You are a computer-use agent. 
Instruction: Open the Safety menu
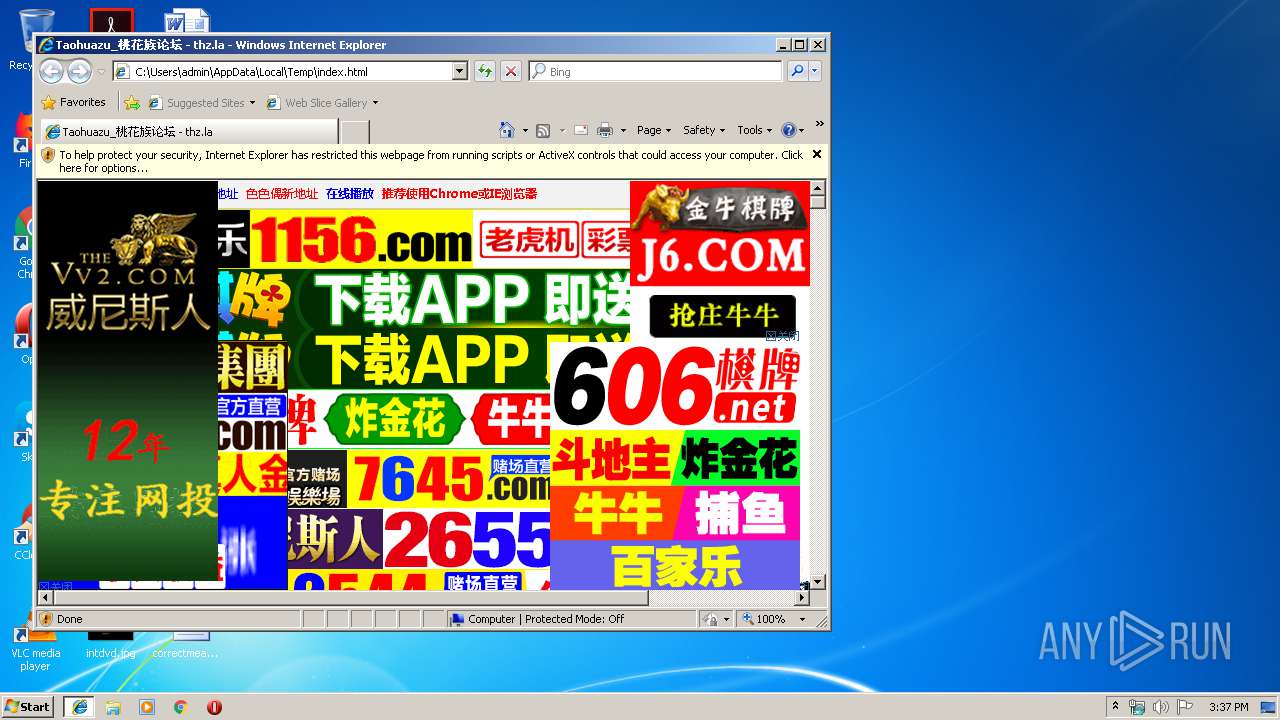coord(704,130)
